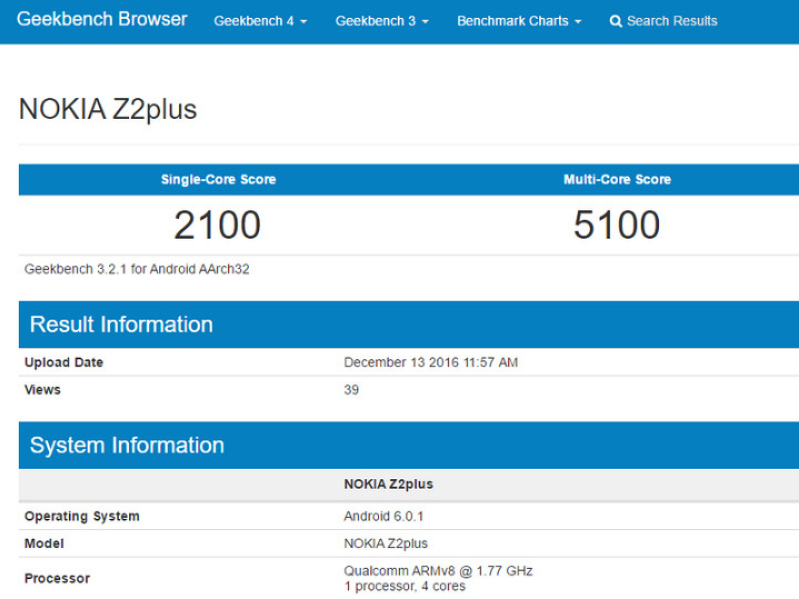Select the December 13 2016 11:57 AM value
Image resolution: width=799 pixels, height=599 pixels.
pos(431,362)
